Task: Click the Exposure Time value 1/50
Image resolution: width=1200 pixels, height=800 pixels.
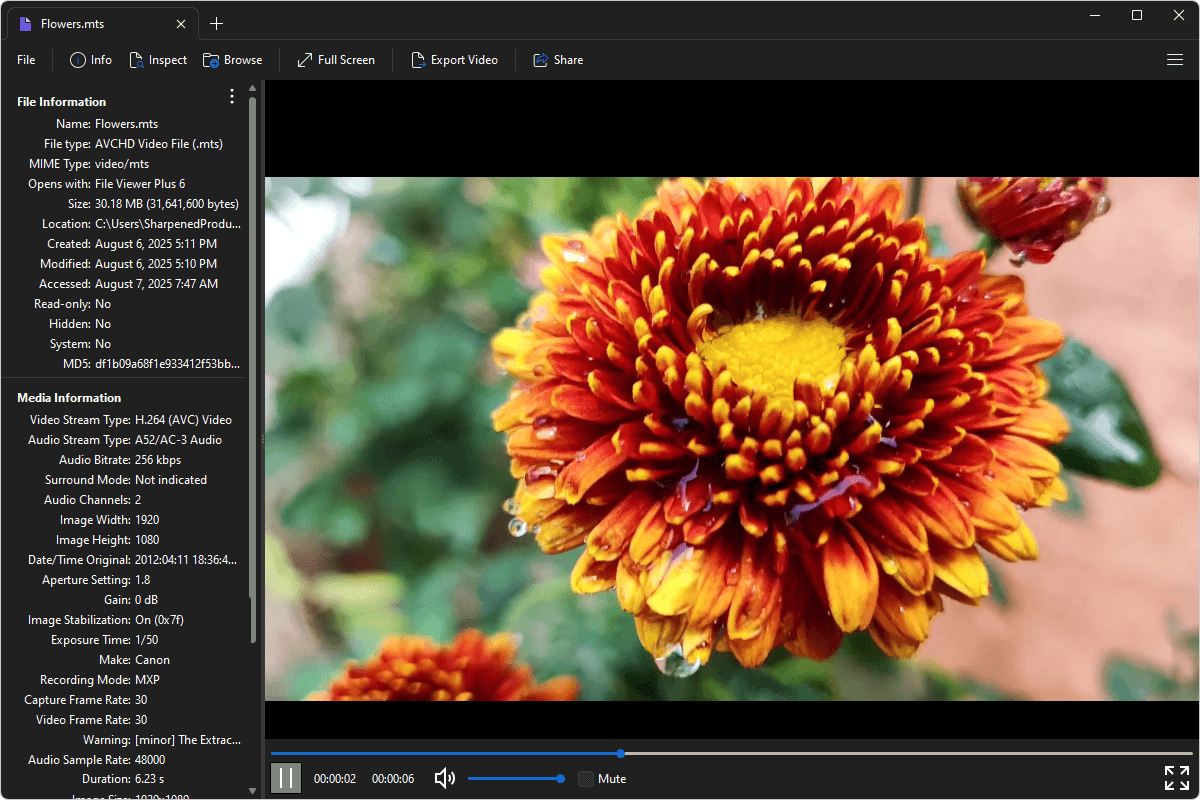Action: (147, 640)
